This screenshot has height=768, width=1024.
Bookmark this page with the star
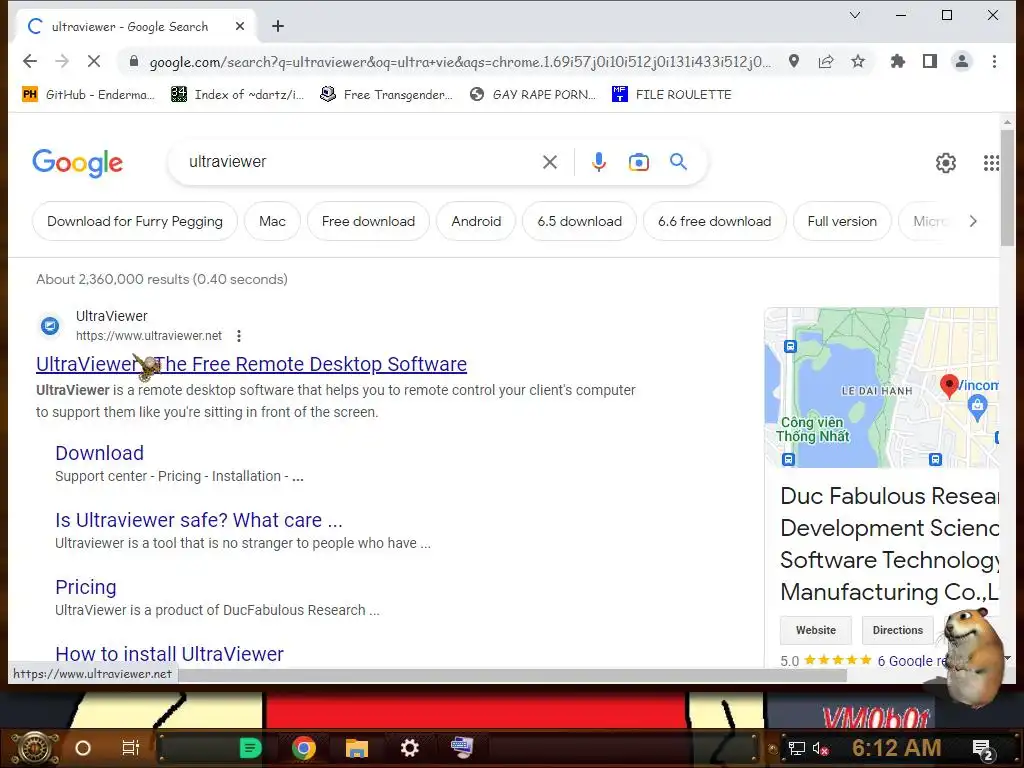(x=858, y=61)
